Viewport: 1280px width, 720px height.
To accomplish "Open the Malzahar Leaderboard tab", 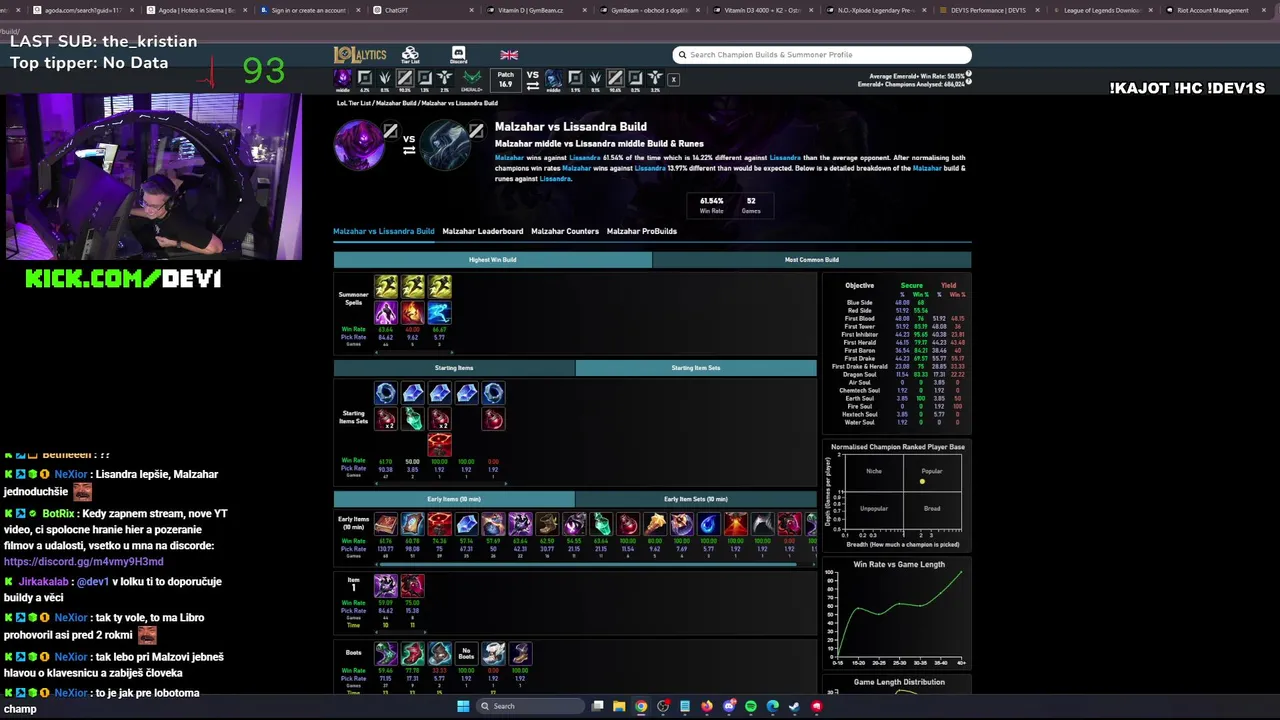I will tap(483, 231).
